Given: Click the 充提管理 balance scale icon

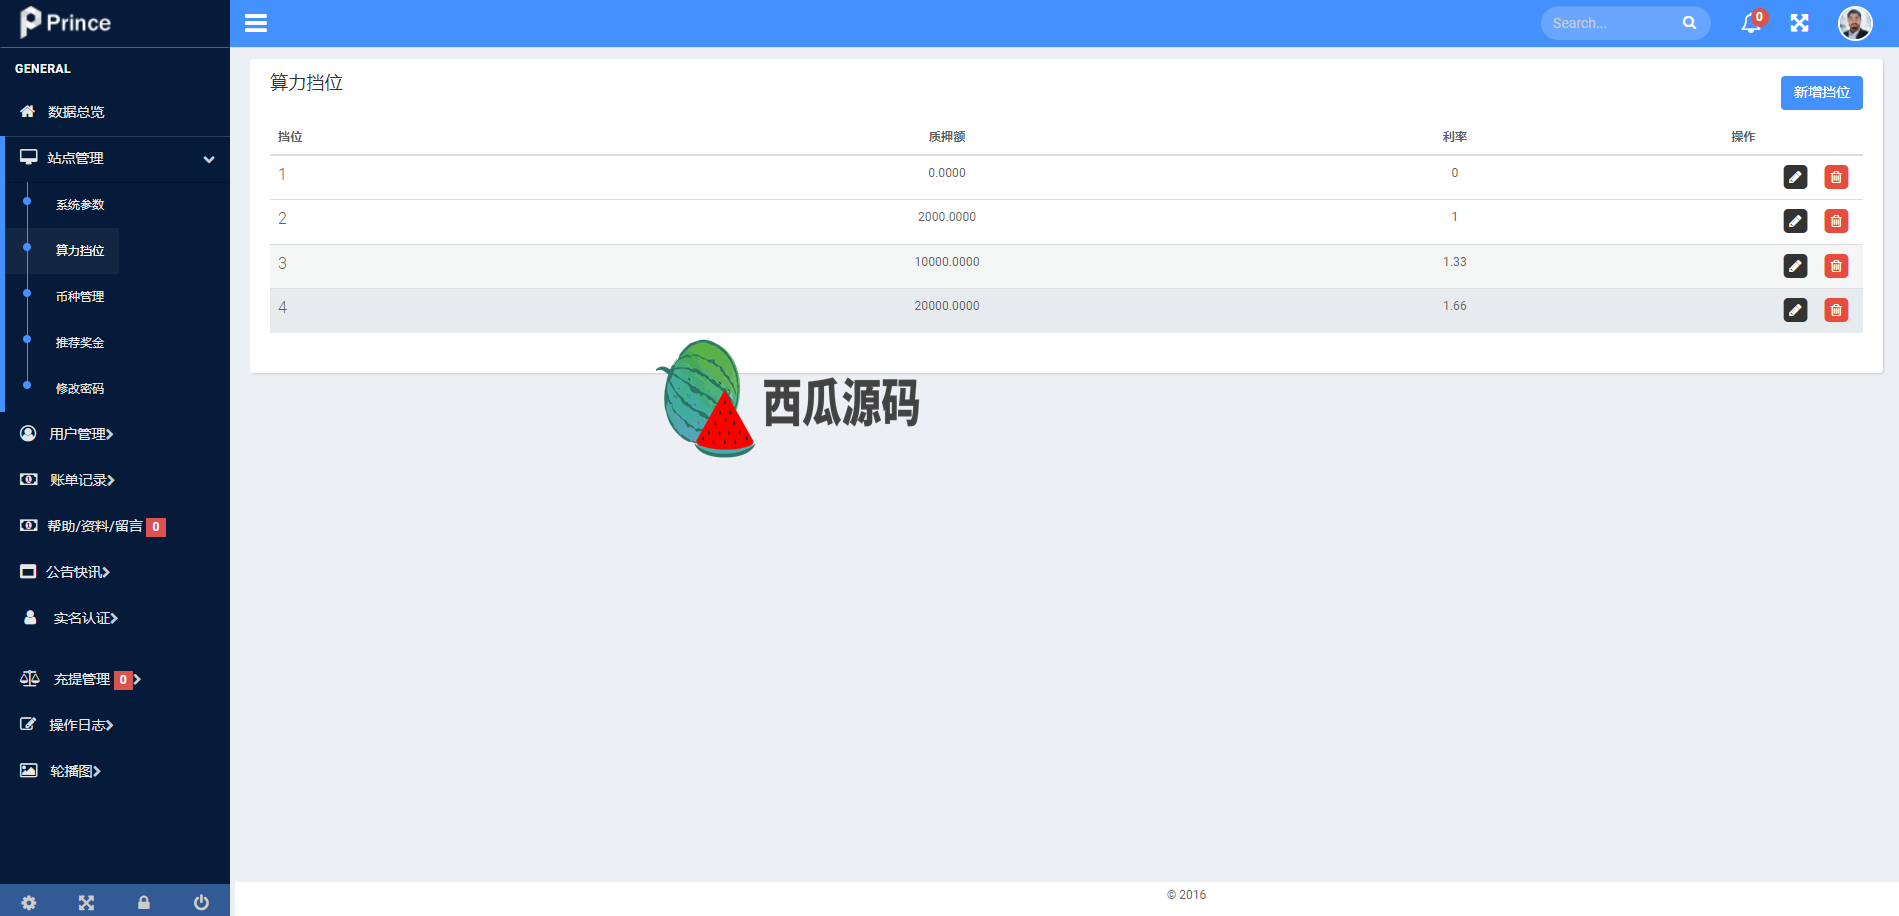Looking at the screenshot, I should pos(30,678).
